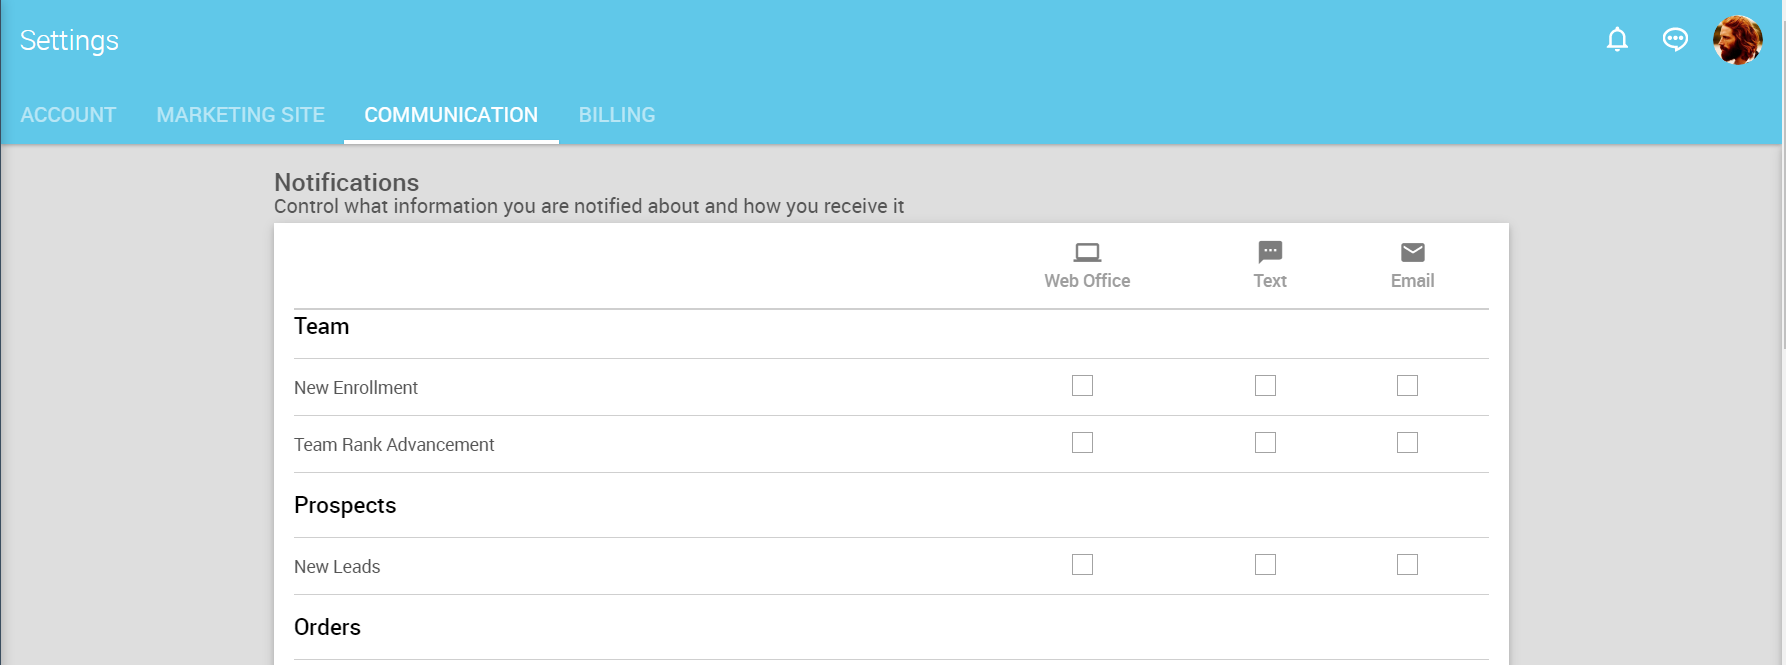This screenshot has width=1786, height=665.
Task: Go to the Billing tab
Action: pyautogui.click(x=617, y=115)
